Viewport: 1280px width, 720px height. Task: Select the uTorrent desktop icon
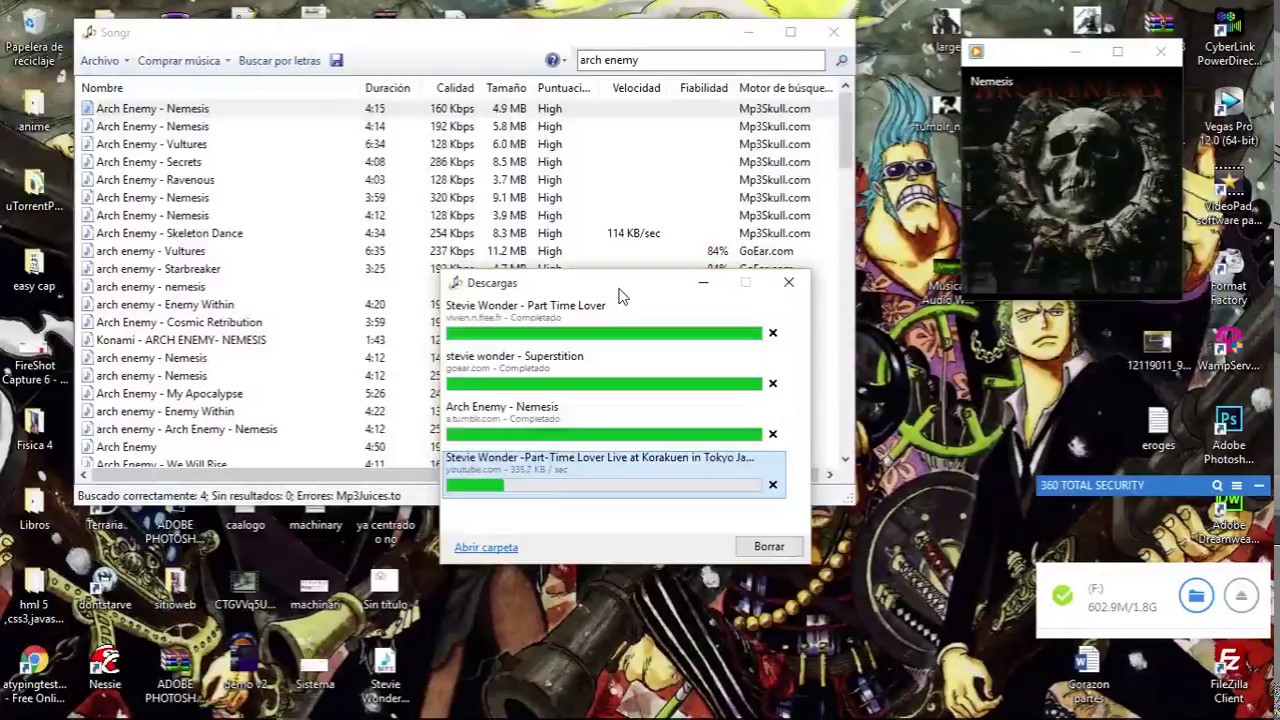click(34, 190)
